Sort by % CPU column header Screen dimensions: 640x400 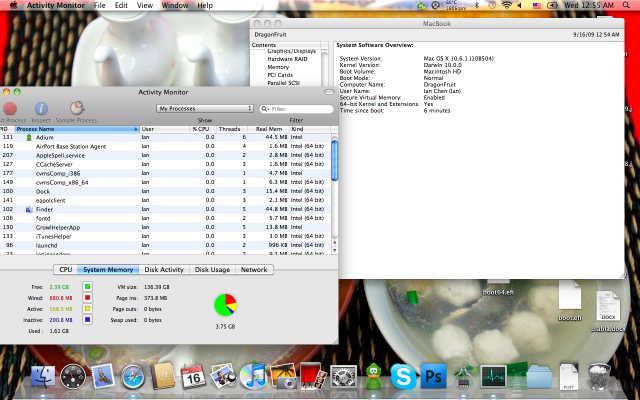coord(202,129)
